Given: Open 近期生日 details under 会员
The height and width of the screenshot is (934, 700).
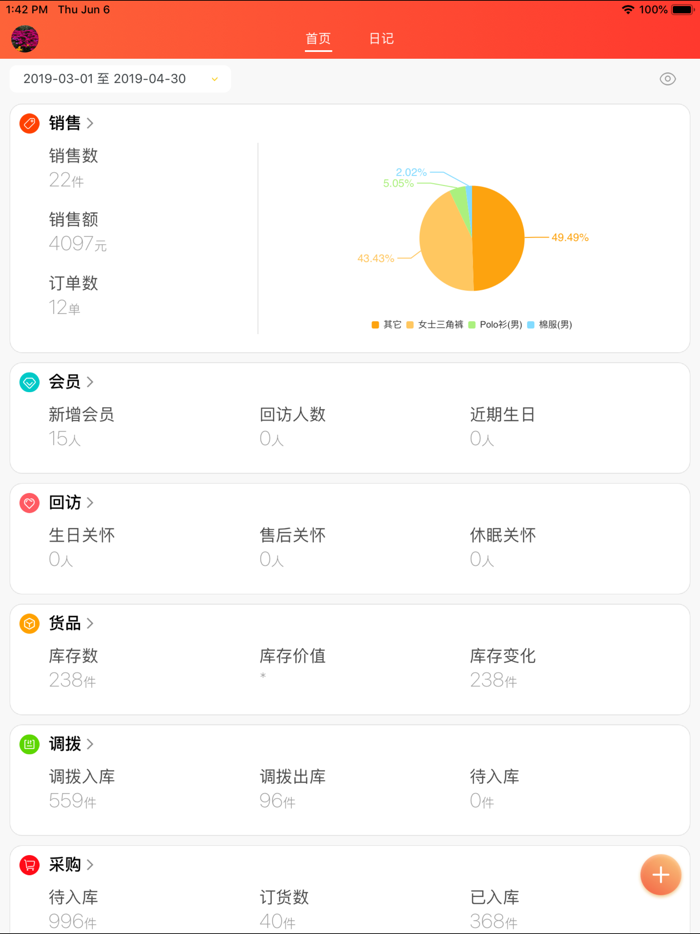Looking at the screenshot, I should tap(504, 425).
